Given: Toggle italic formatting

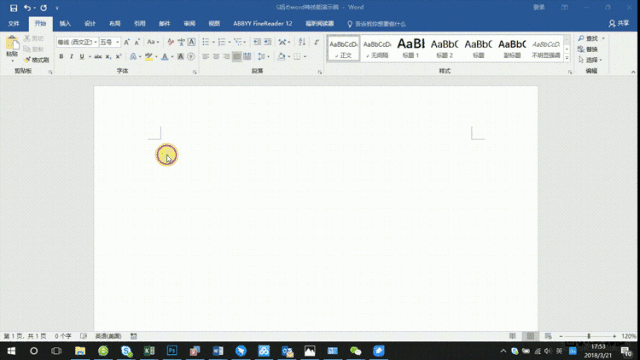Looking at the screenshot, I should [x=71, y=57].
